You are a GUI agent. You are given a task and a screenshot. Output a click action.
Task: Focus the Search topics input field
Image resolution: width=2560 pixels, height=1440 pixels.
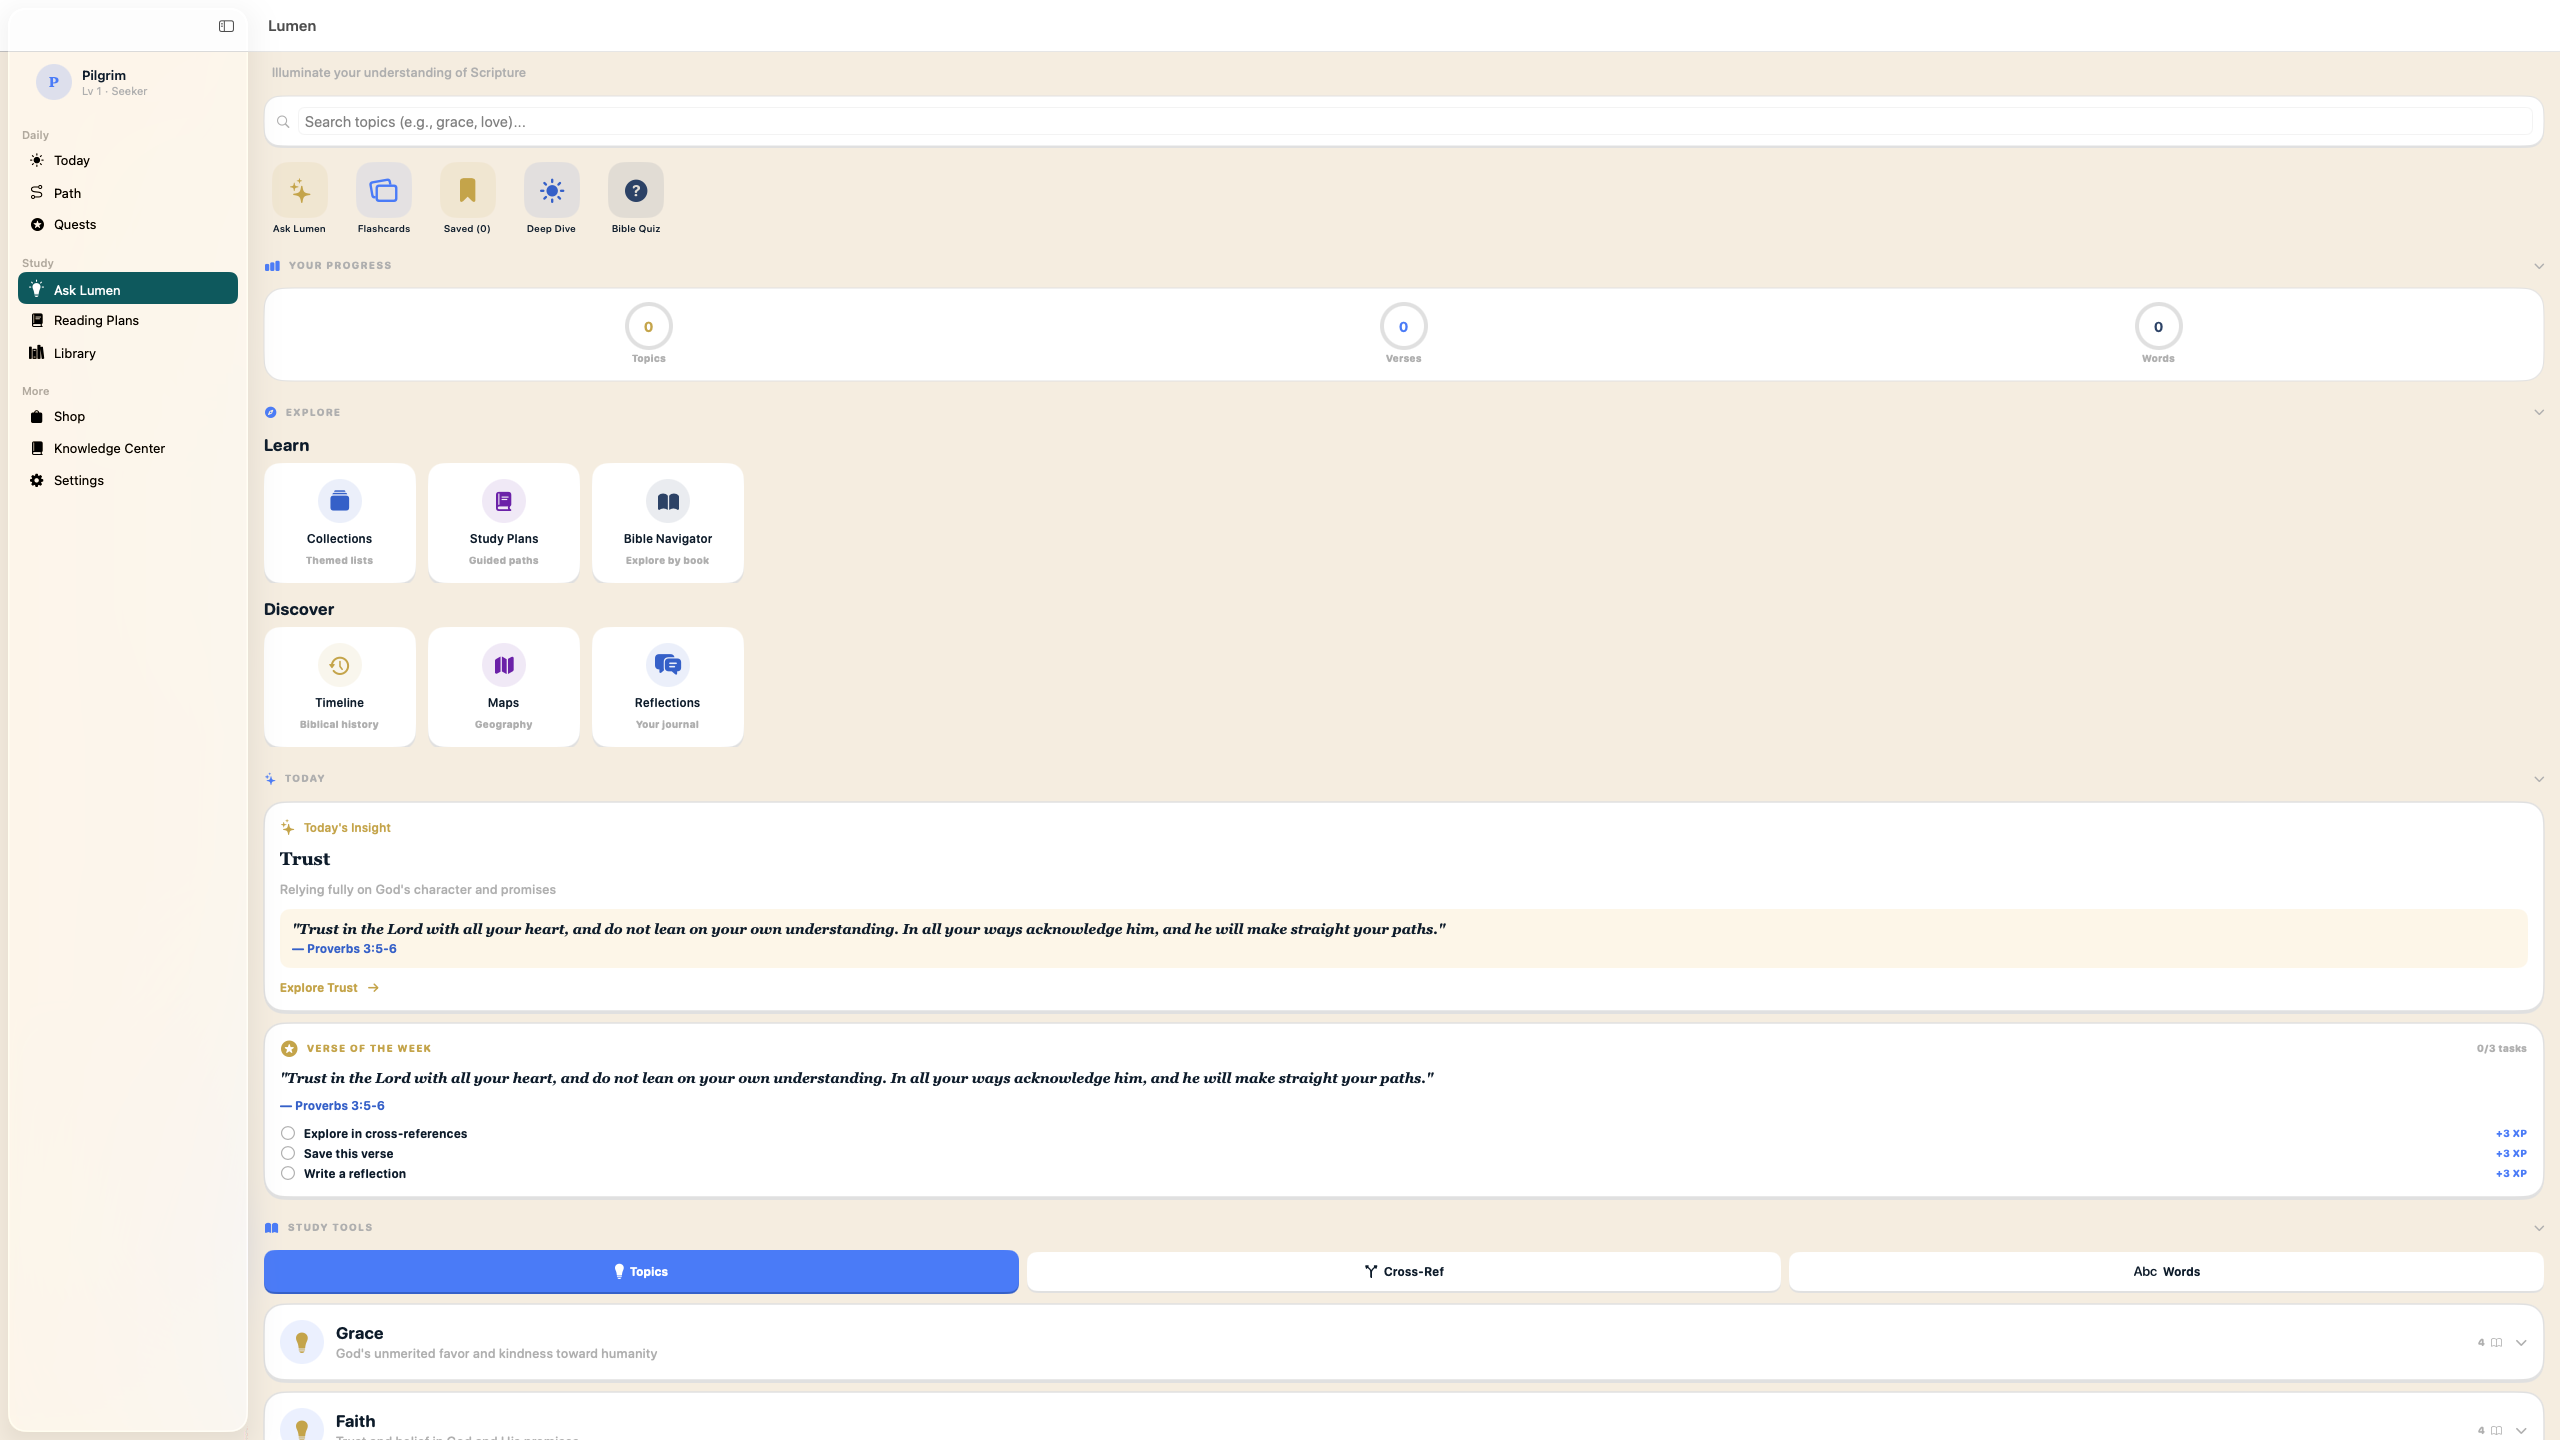point(1400,122)
